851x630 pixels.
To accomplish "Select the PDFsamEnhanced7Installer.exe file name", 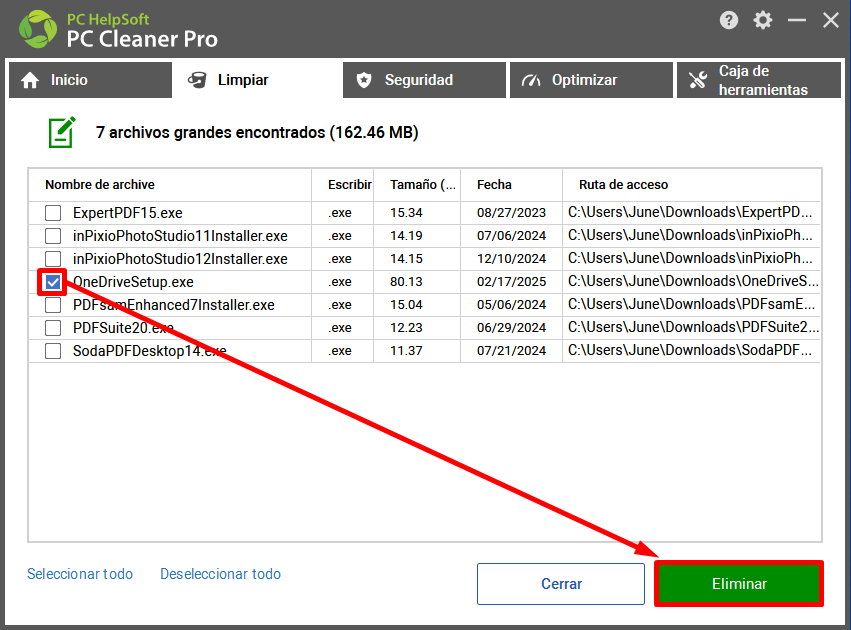I will [174, 305].
